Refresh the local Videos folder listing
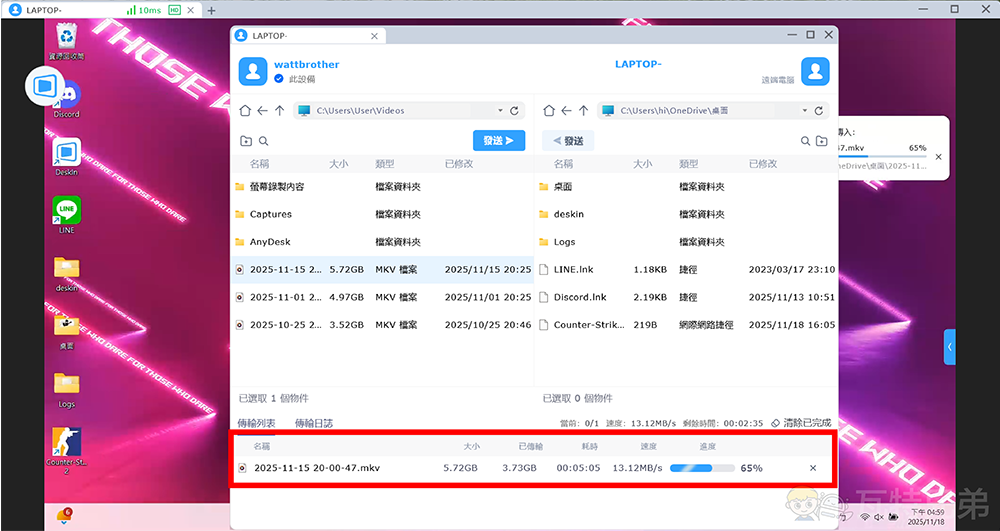The image size is (1000, 531). 514,111
